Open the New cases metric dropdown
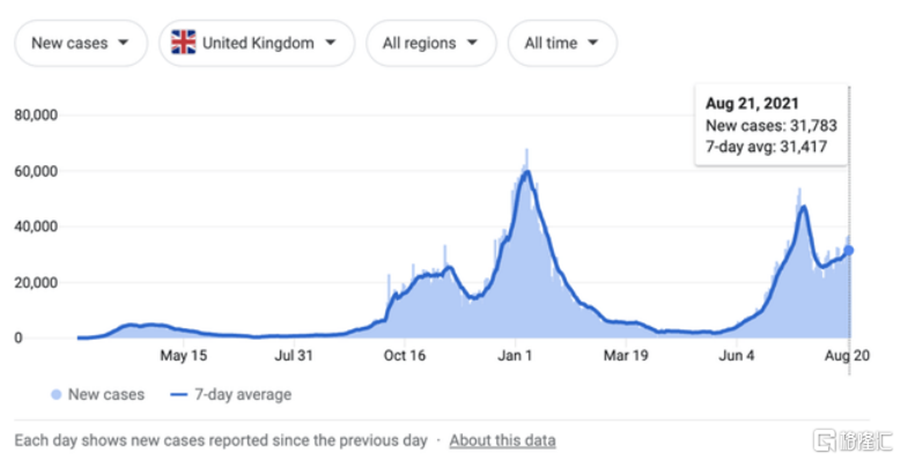This screenshot has height=460, width=900. pos(80,43)
